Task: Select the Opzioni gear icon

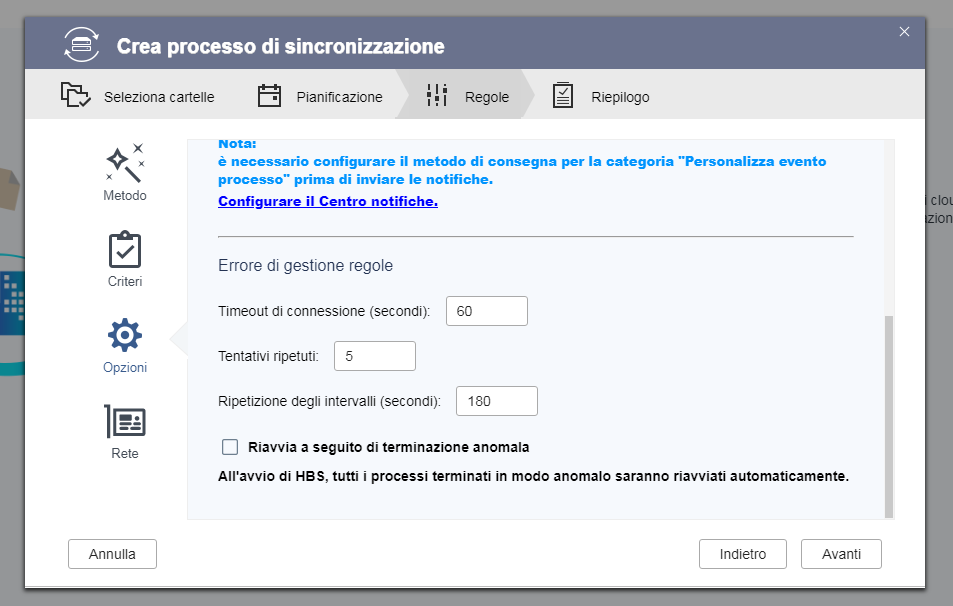Action: coord(125,336)
